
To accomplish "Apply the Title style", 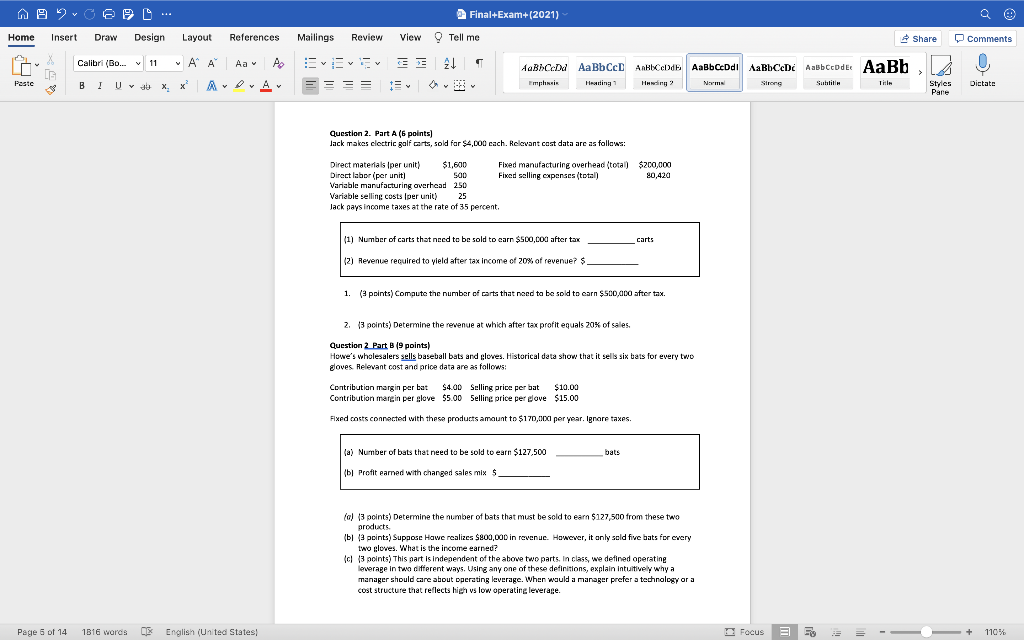I will pos(886,72).
